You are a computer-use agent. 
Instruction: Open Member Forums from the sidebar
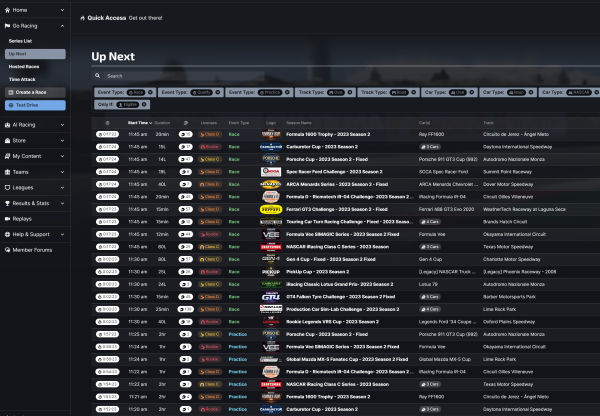coord(32,250)
